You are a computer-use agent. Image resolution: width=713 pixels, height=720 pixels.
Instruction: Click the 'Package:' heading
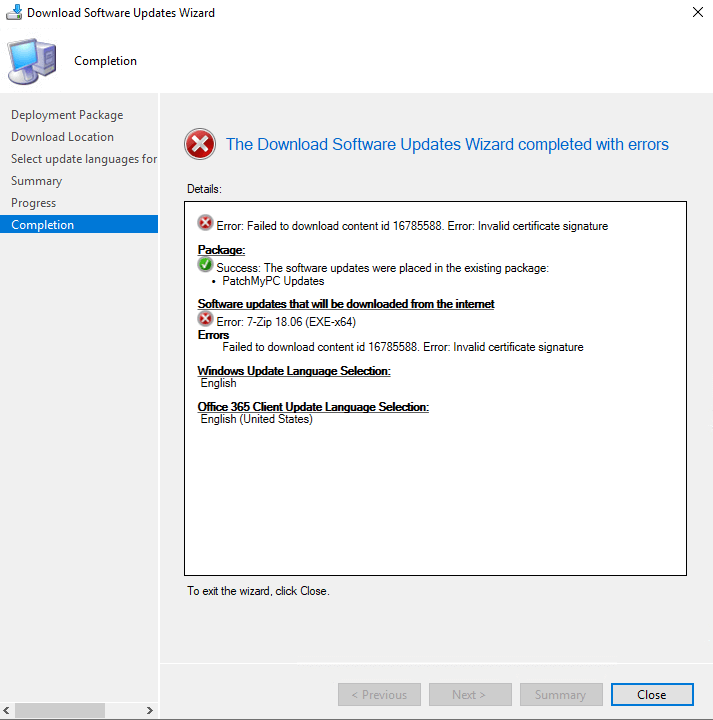point(221,250)
